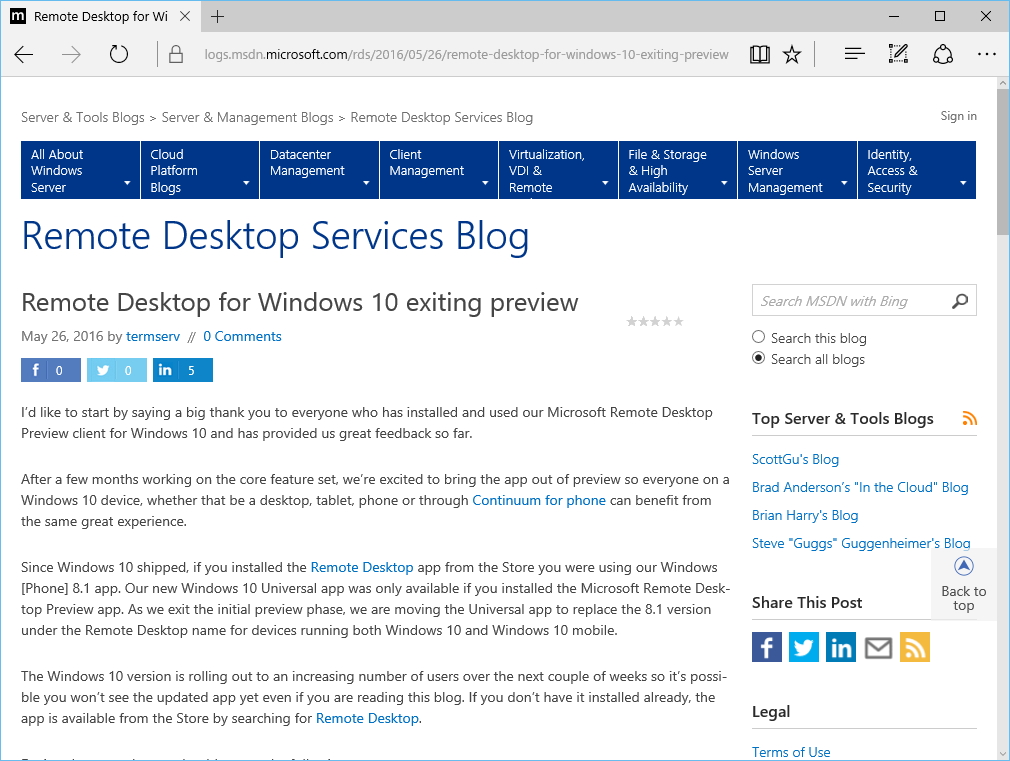Open Edge's reading view
Viewport: 1010px width, 761px height.
[760, 55]
